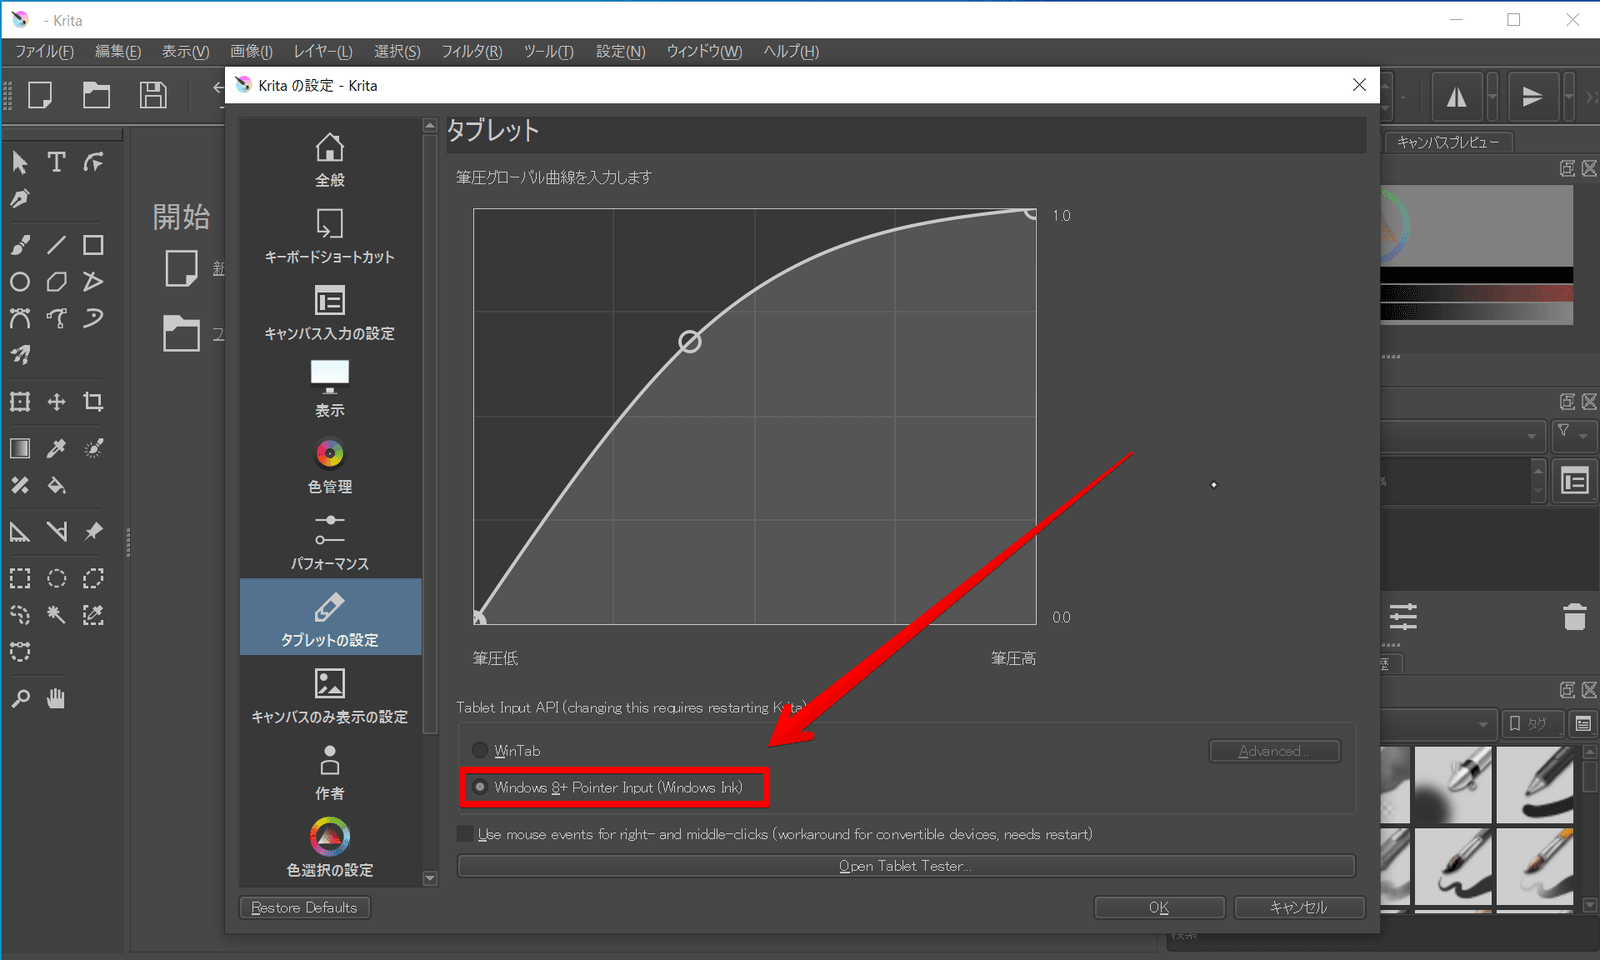Click the Open Tablet Tester button
Image resolution: width=1600 pixels, height=960 pixels.
pos(905,866)
